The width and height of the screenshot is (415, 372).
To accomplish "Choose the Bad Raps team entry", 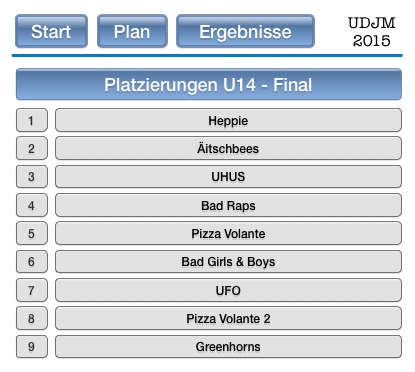I will pos(228,205).
